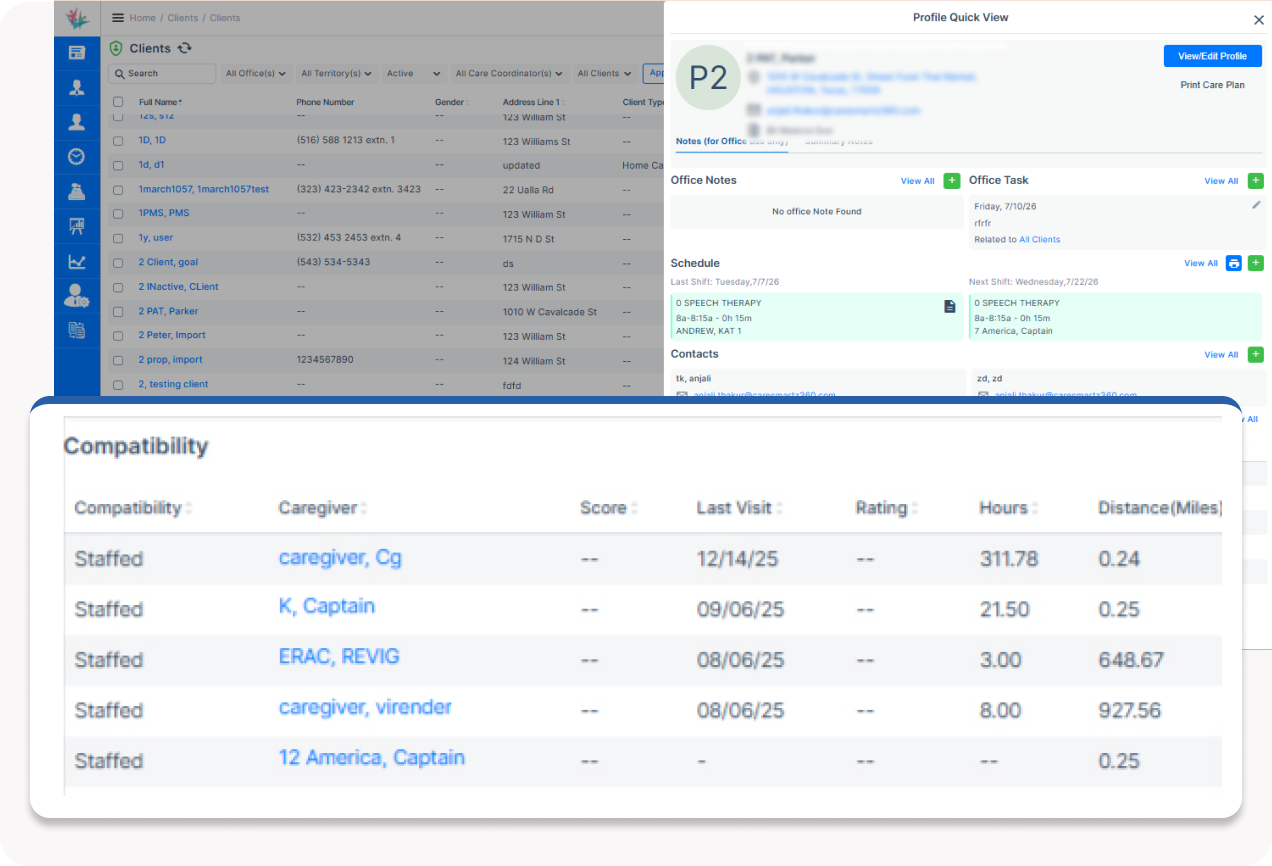Sort compatibility table by Last Visit column
Image resolution: width=1272 pixels, height=866 pixels.
tap(740, 508)
